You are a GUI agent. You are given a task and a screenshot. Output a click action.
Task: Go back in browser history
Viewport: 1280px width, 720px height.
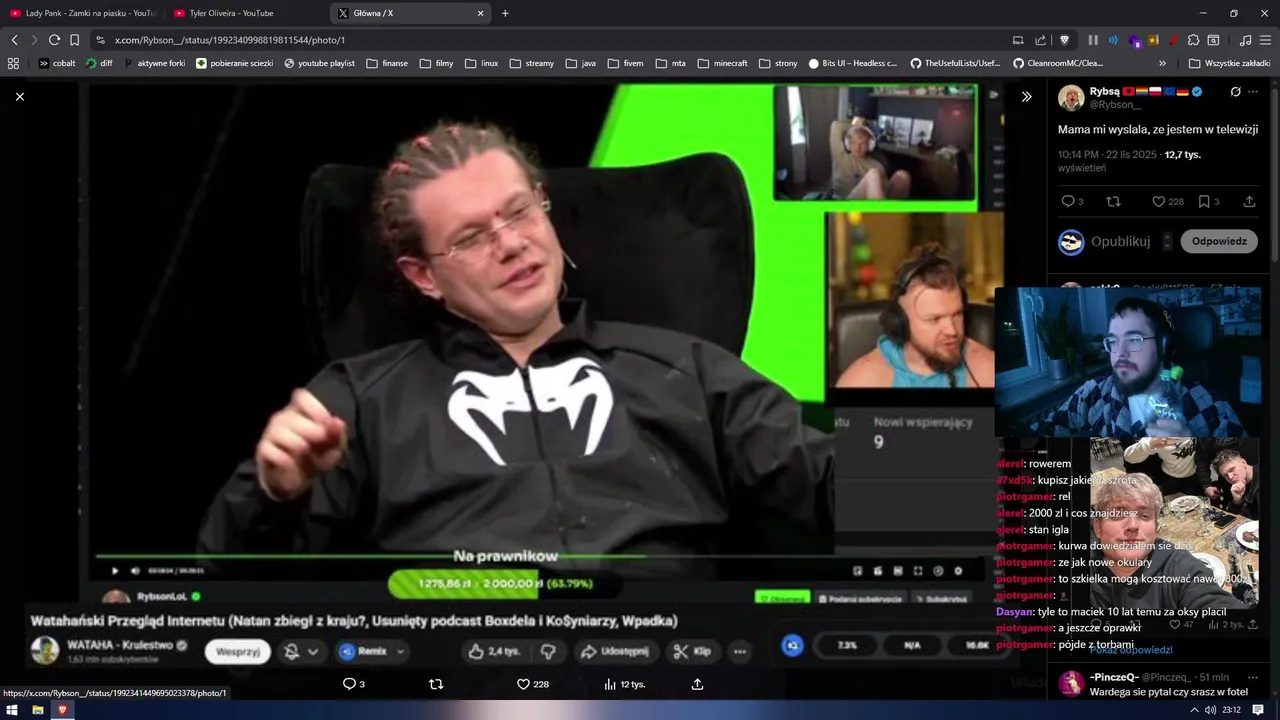pyautogui.click(x=14, y=40)
